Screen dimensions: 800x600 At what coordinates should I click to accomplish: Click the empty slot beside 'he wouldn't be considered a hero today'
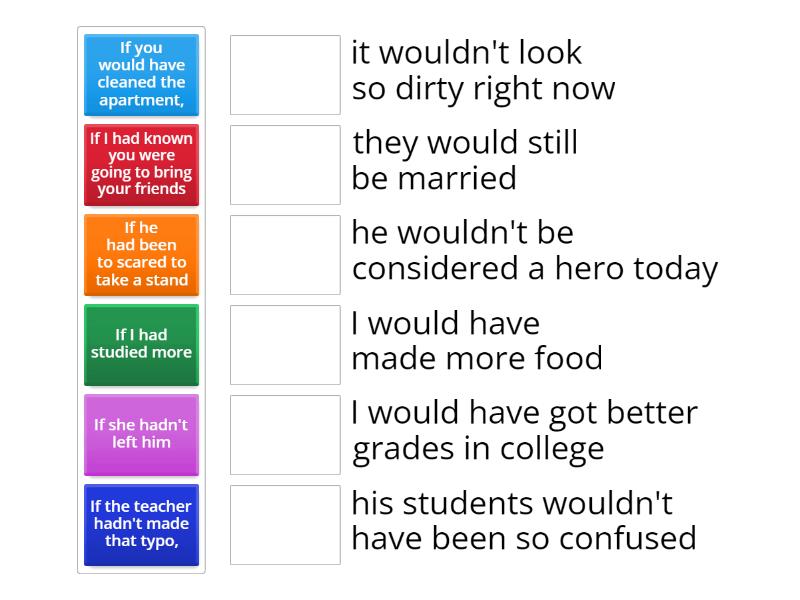tap(285, 251)
